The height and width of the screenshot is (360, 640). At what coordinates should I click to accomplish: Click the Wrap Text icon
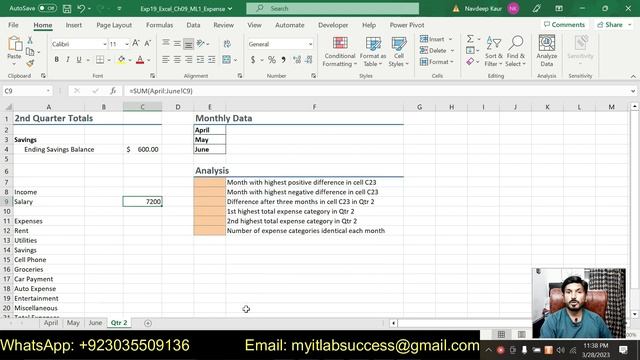point(227,44)
